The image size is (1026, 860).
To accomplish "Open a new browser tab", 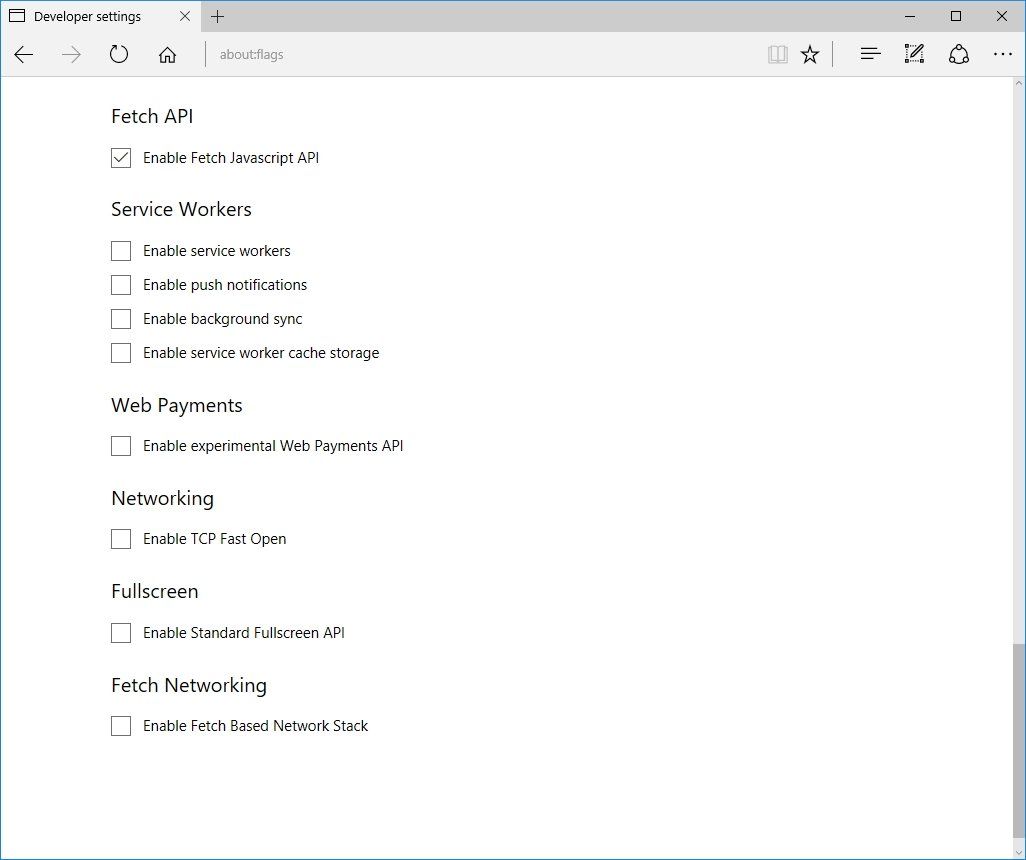I will point(218,16).
